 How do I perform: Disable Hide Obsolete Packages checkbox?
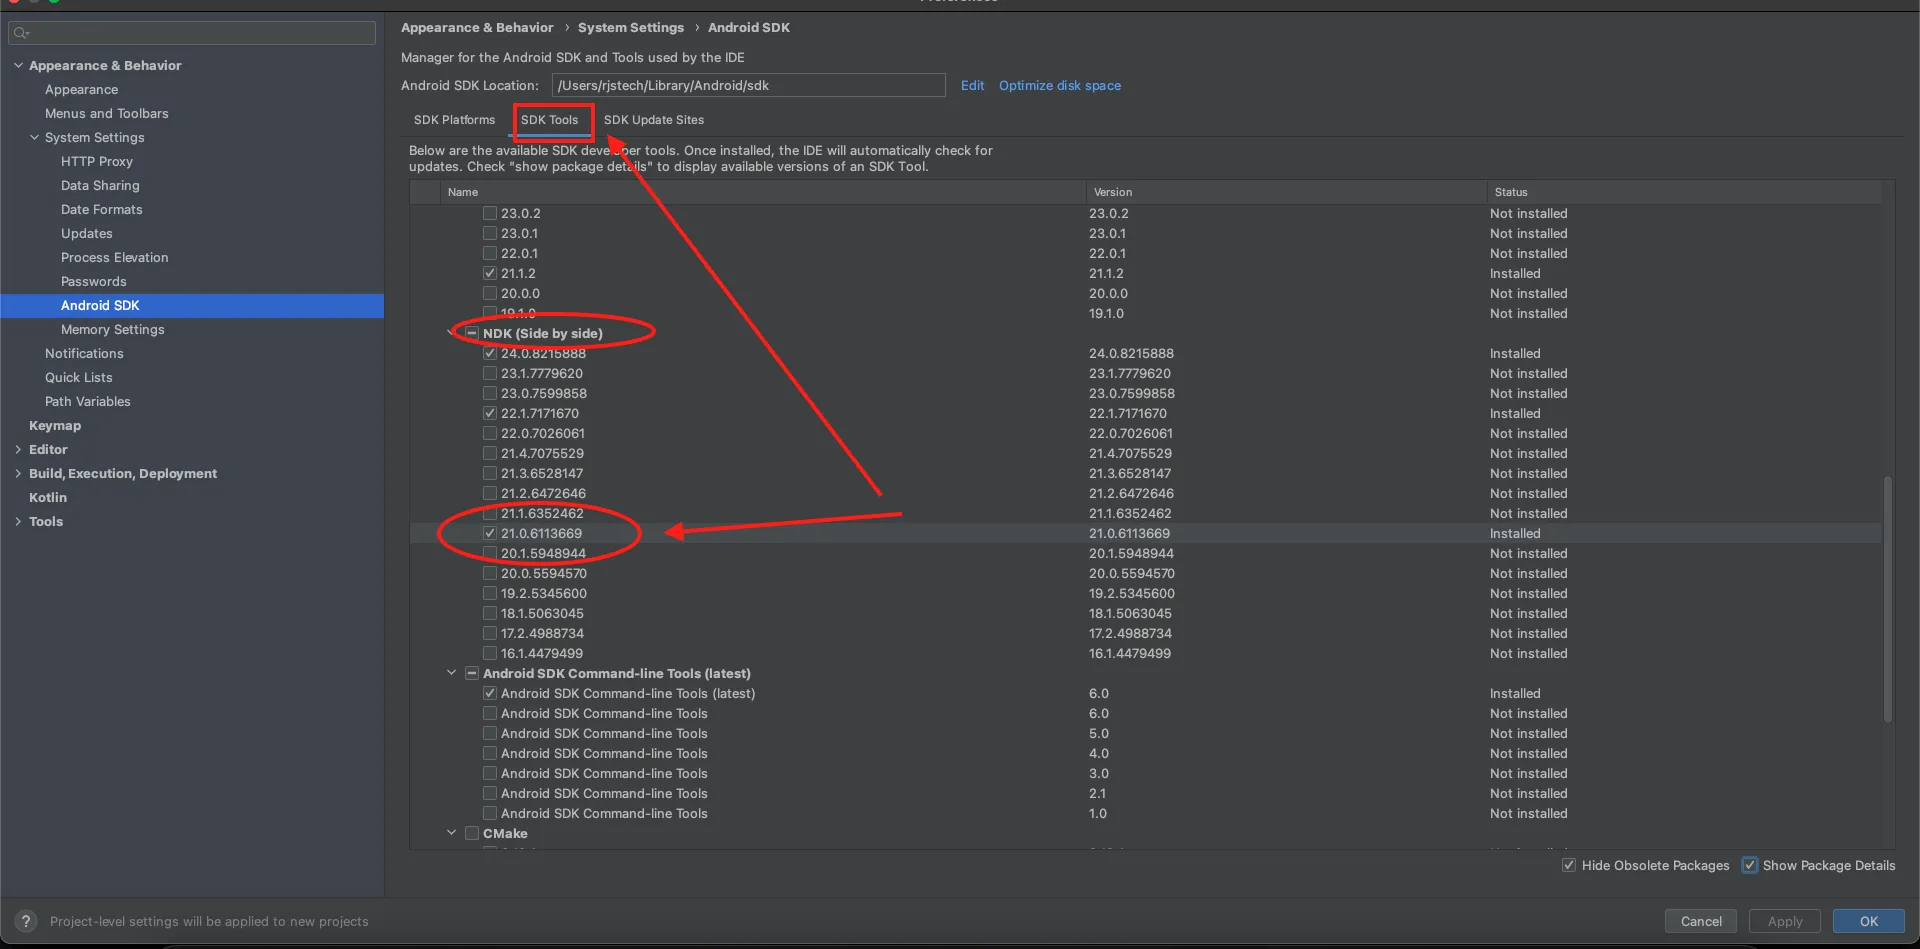[x=1569, y=865]
